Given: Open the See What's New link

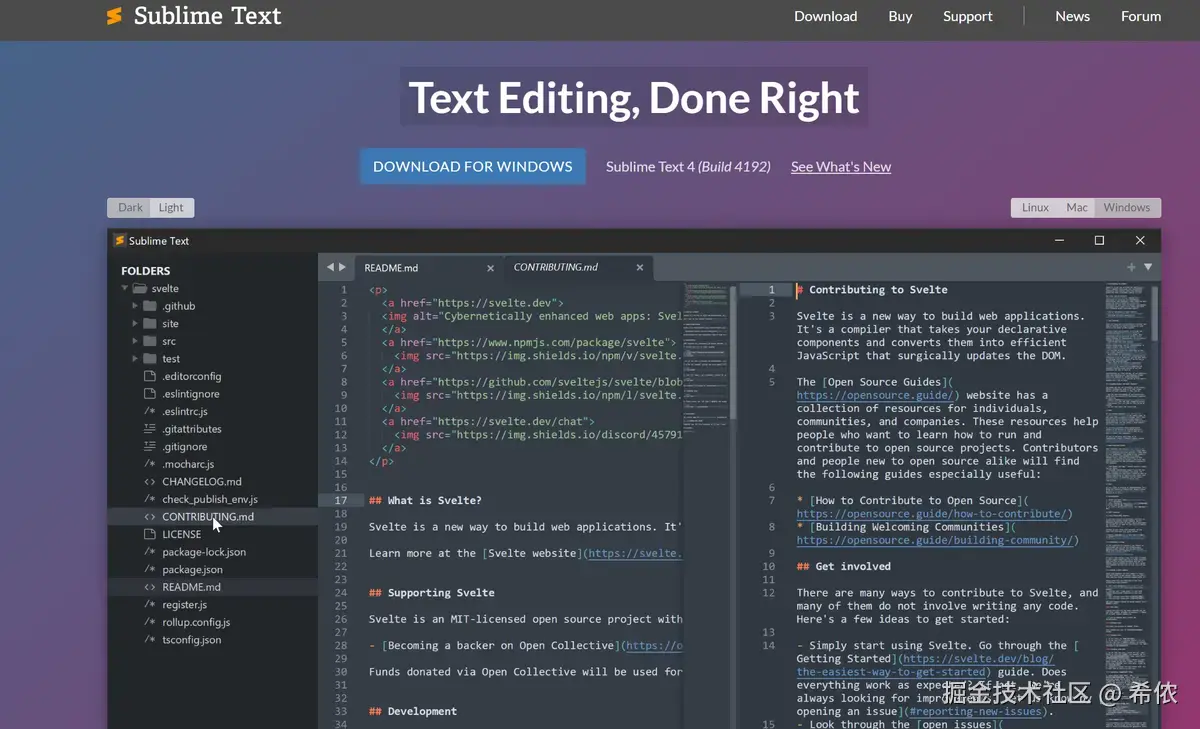Looking at the screenshot, I should (x=841, y=167).
